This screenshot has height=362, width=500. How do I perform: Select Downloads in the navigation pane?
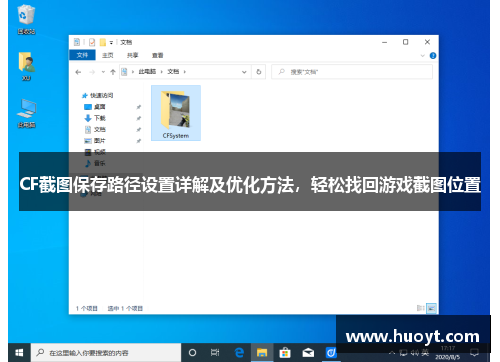pos(95,118)
